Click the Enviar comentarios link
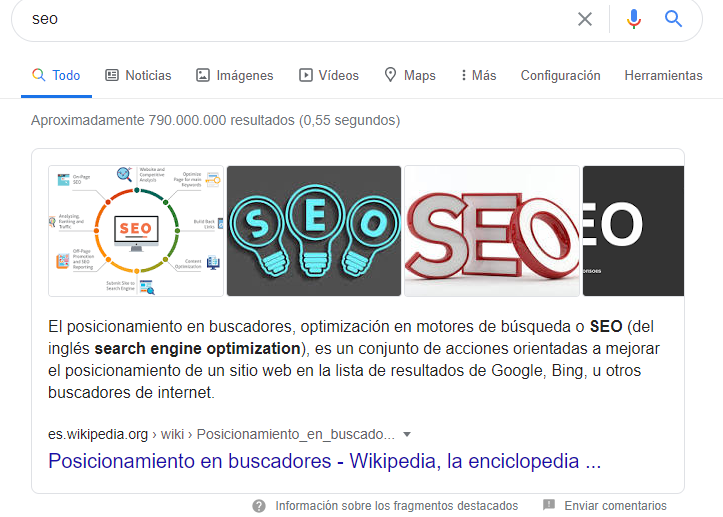 click(615, 506)
